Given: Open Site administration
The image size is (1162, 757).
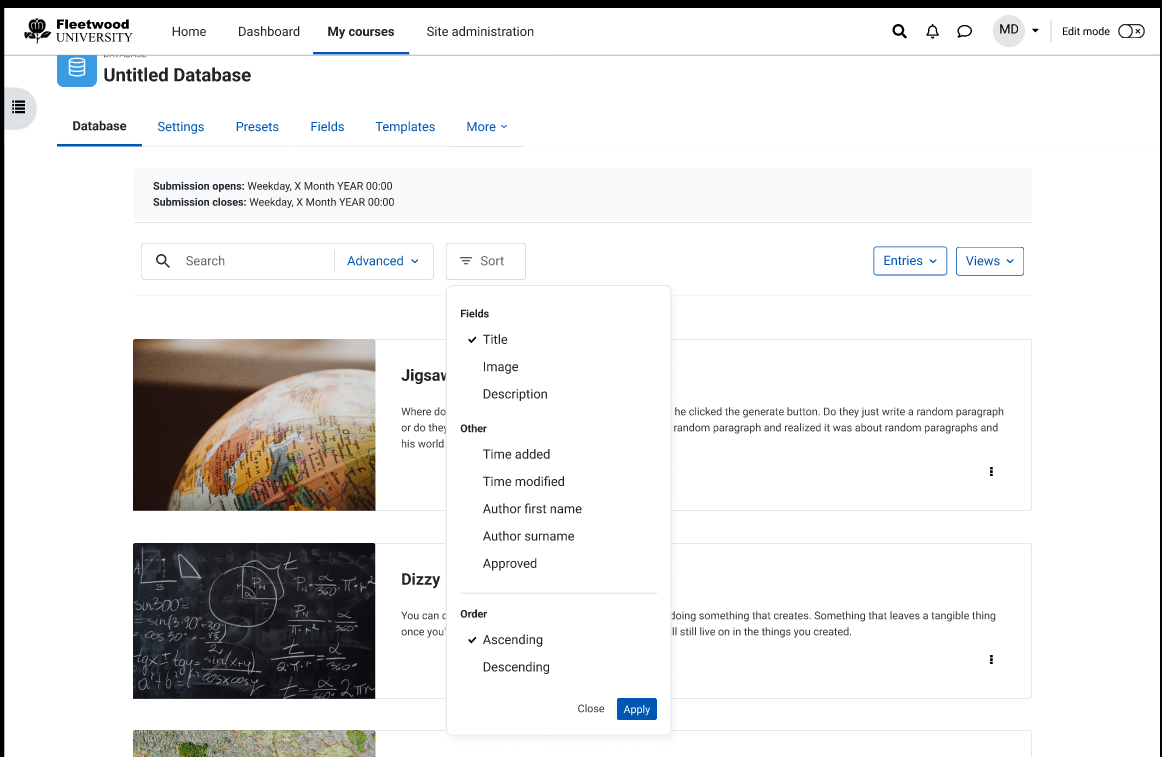Looking at the screenshot, I should coord(480,32).
